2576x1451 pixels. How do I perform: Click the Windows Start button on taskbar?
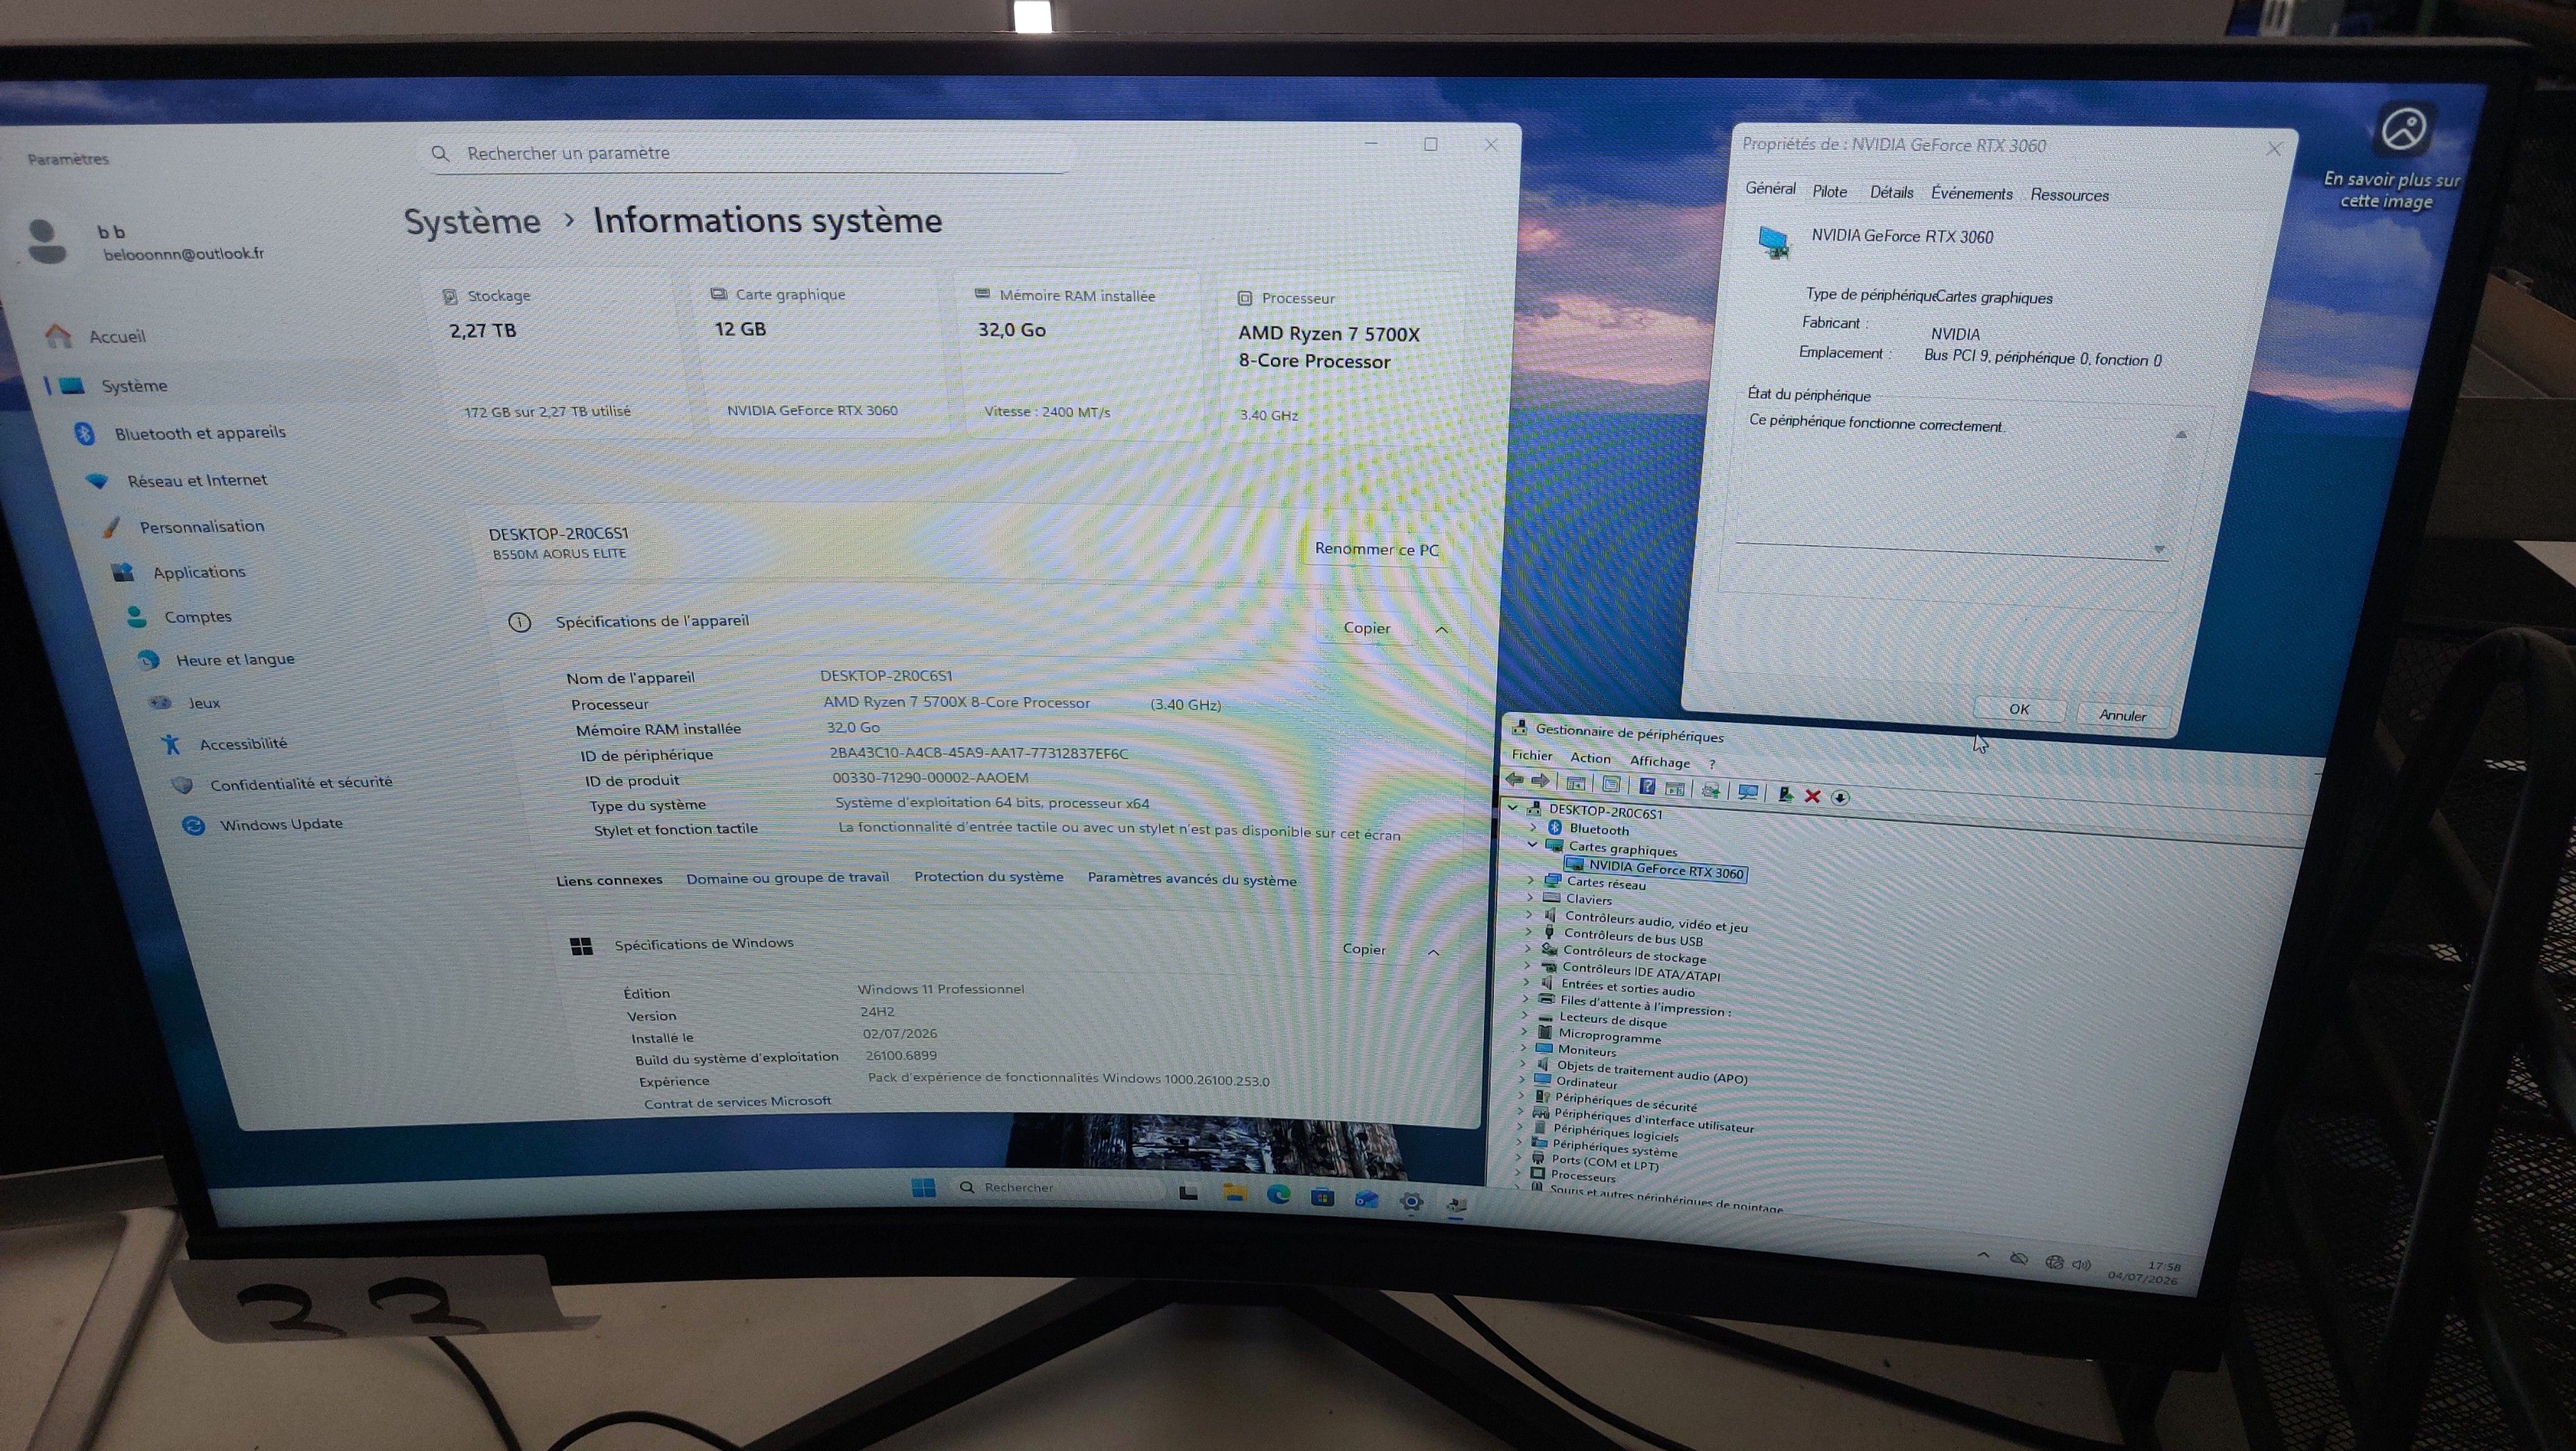click(923, 1187)
